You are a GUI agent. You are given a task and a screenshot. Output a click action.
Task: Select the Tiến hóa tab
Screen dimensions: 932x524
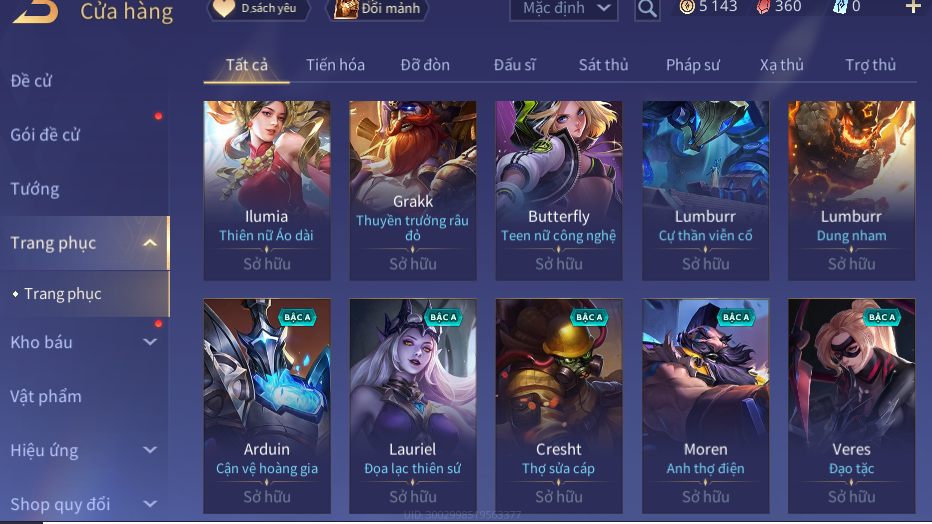point(335,65)
